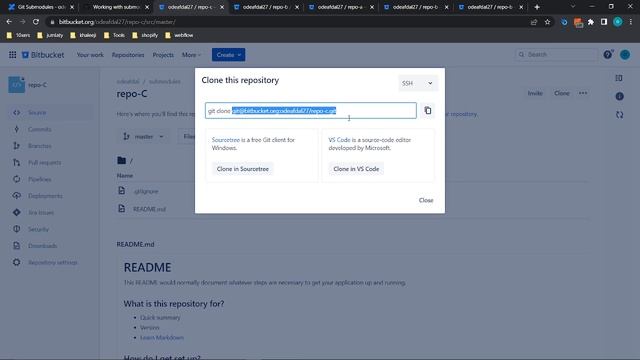The height and width of the screenshot is (360, 640).
Task: Open Projects in top navigation
Action: pyautogui.click(x=163, y=55)
